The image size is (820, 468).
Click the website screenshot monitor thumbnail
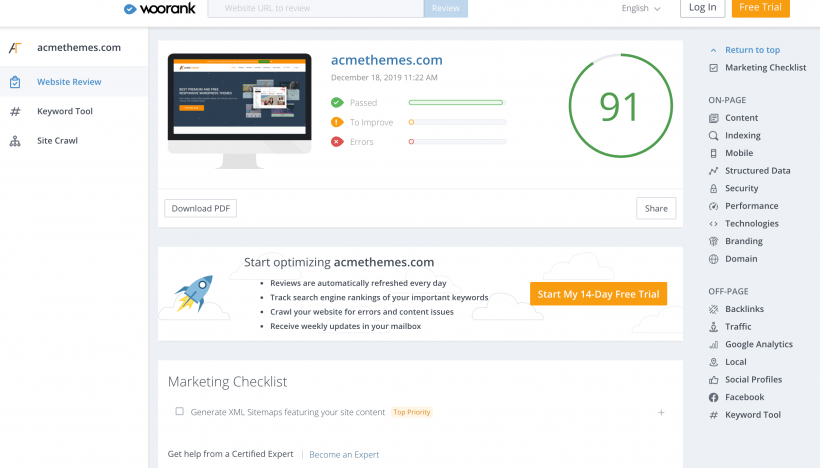pyautogui.click(x=240, y=110)
